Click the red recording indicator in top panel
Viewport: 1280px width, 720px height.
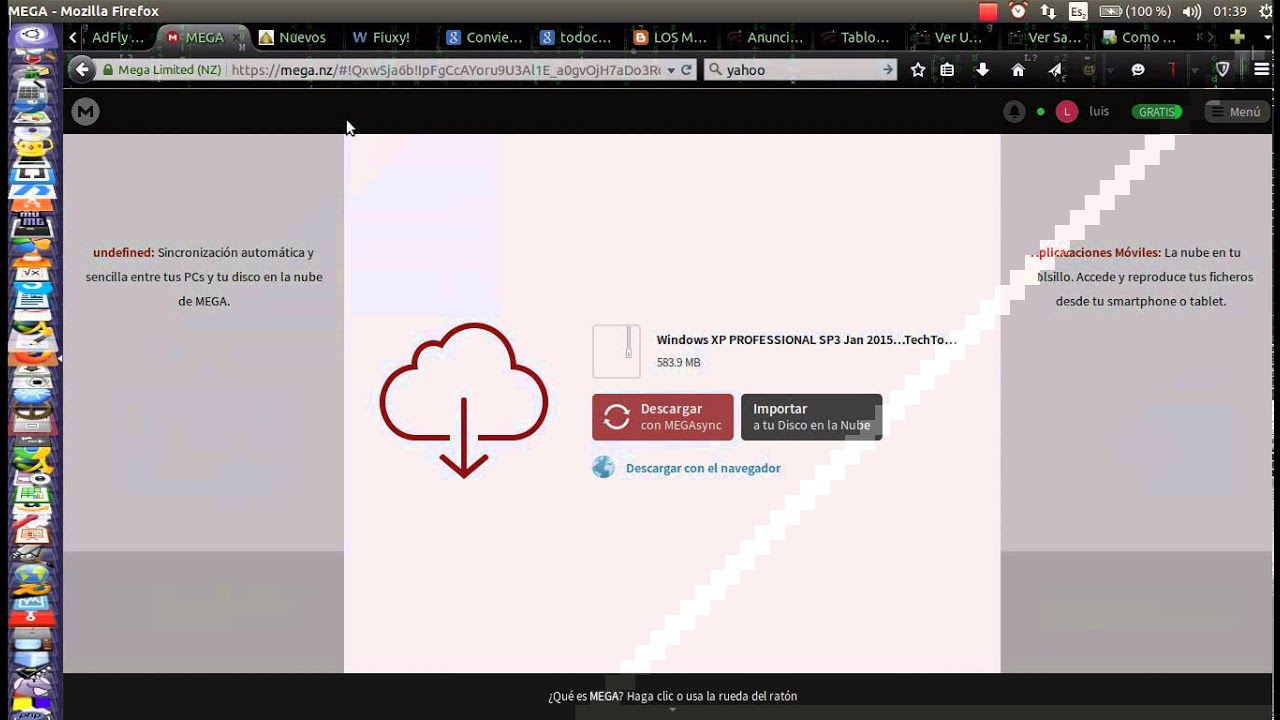[988, 11]
